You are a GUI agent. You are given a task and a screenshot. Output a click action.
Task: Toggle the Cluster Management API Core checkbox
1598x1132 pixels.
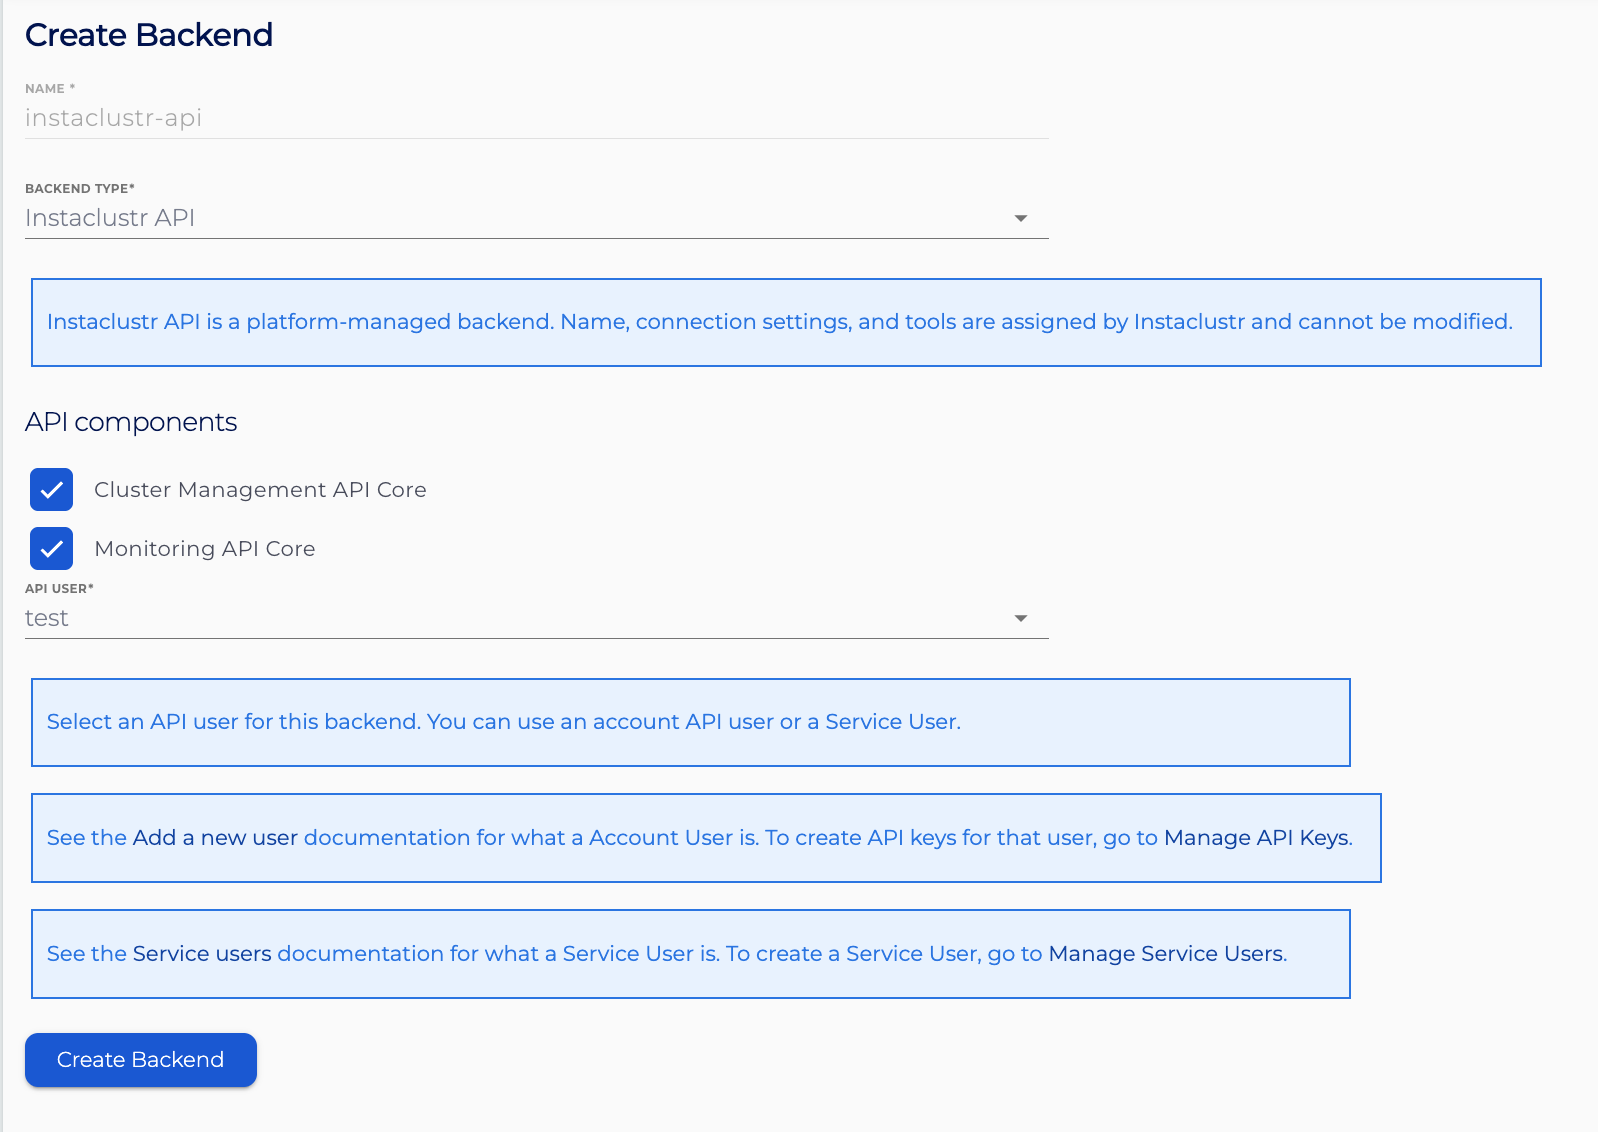pos(51,490)
